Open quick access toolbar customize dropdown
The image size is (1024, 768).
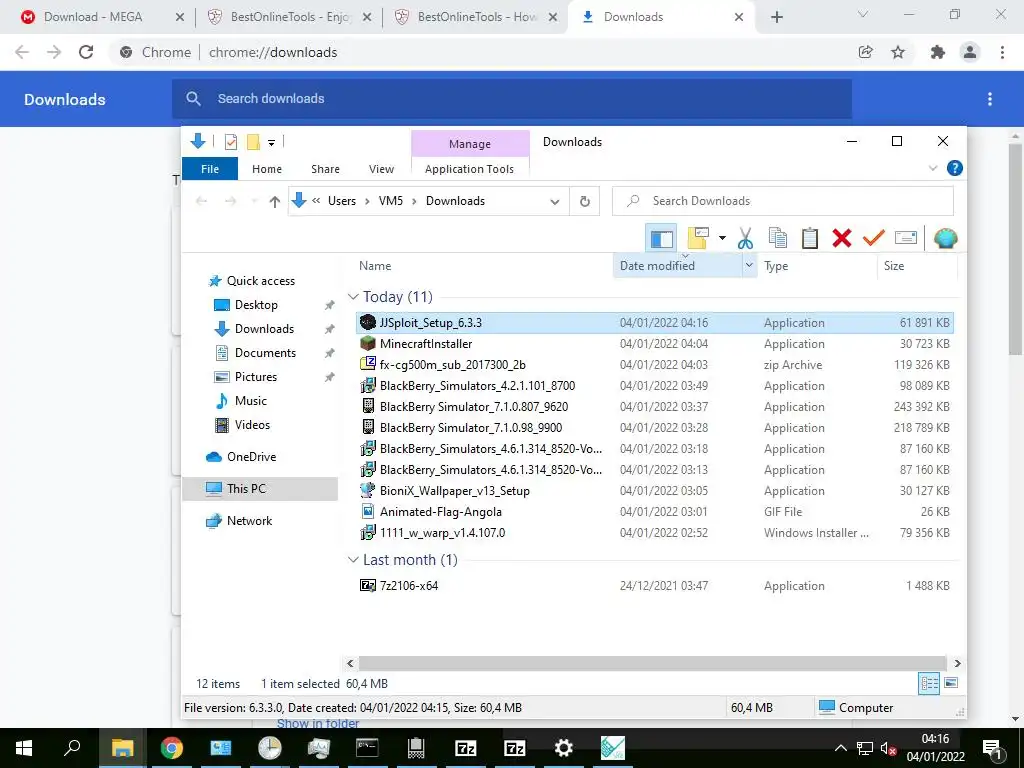[x=271, y=142]
